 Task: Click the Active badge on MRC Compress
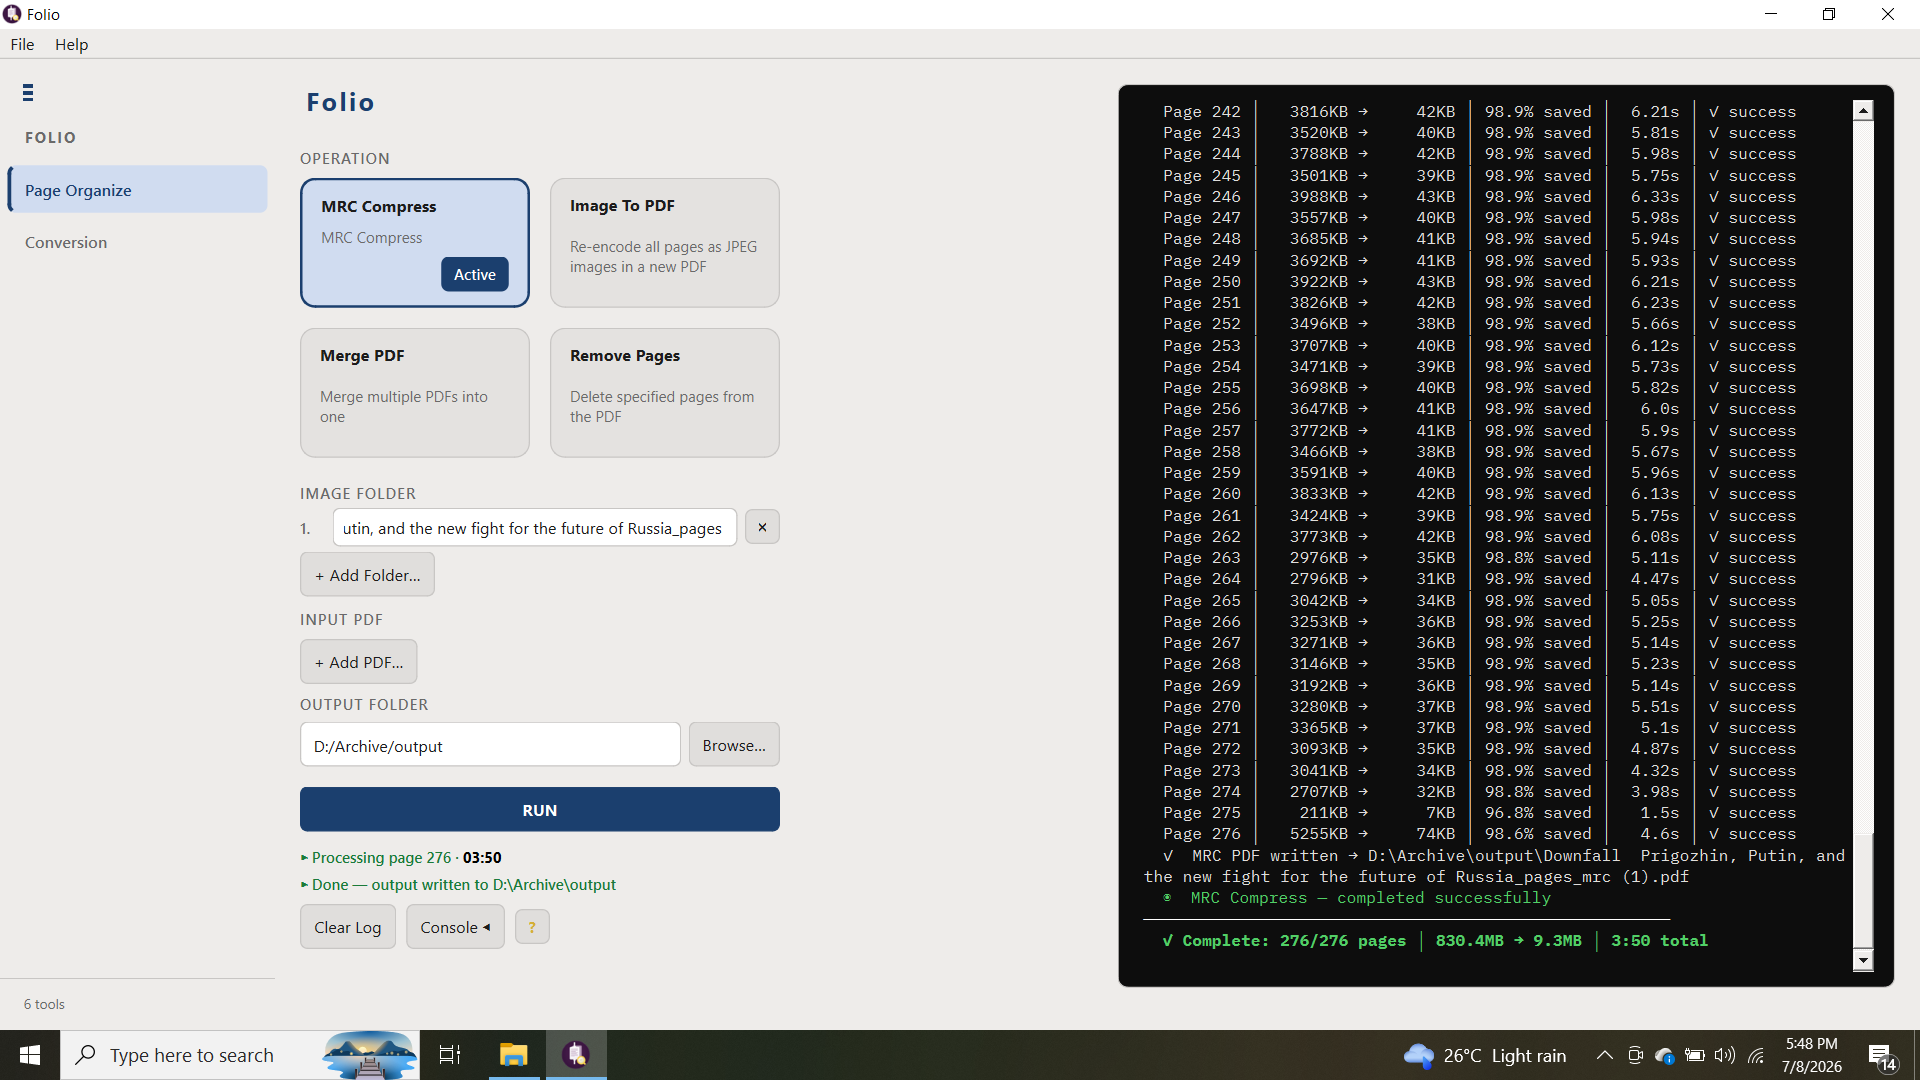[475, 274]
